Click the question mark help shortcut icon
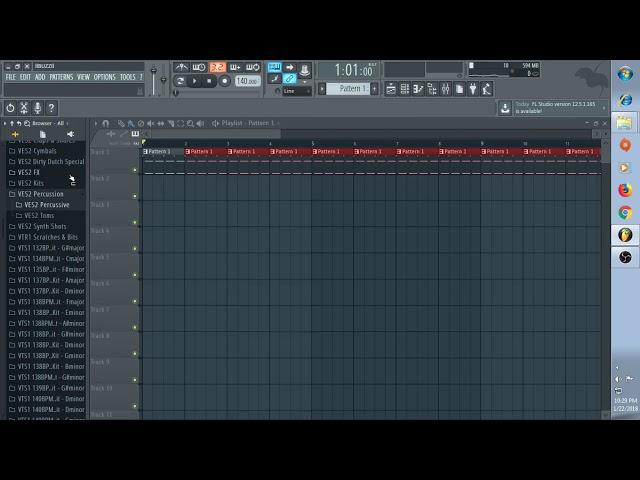 (51, 108)
